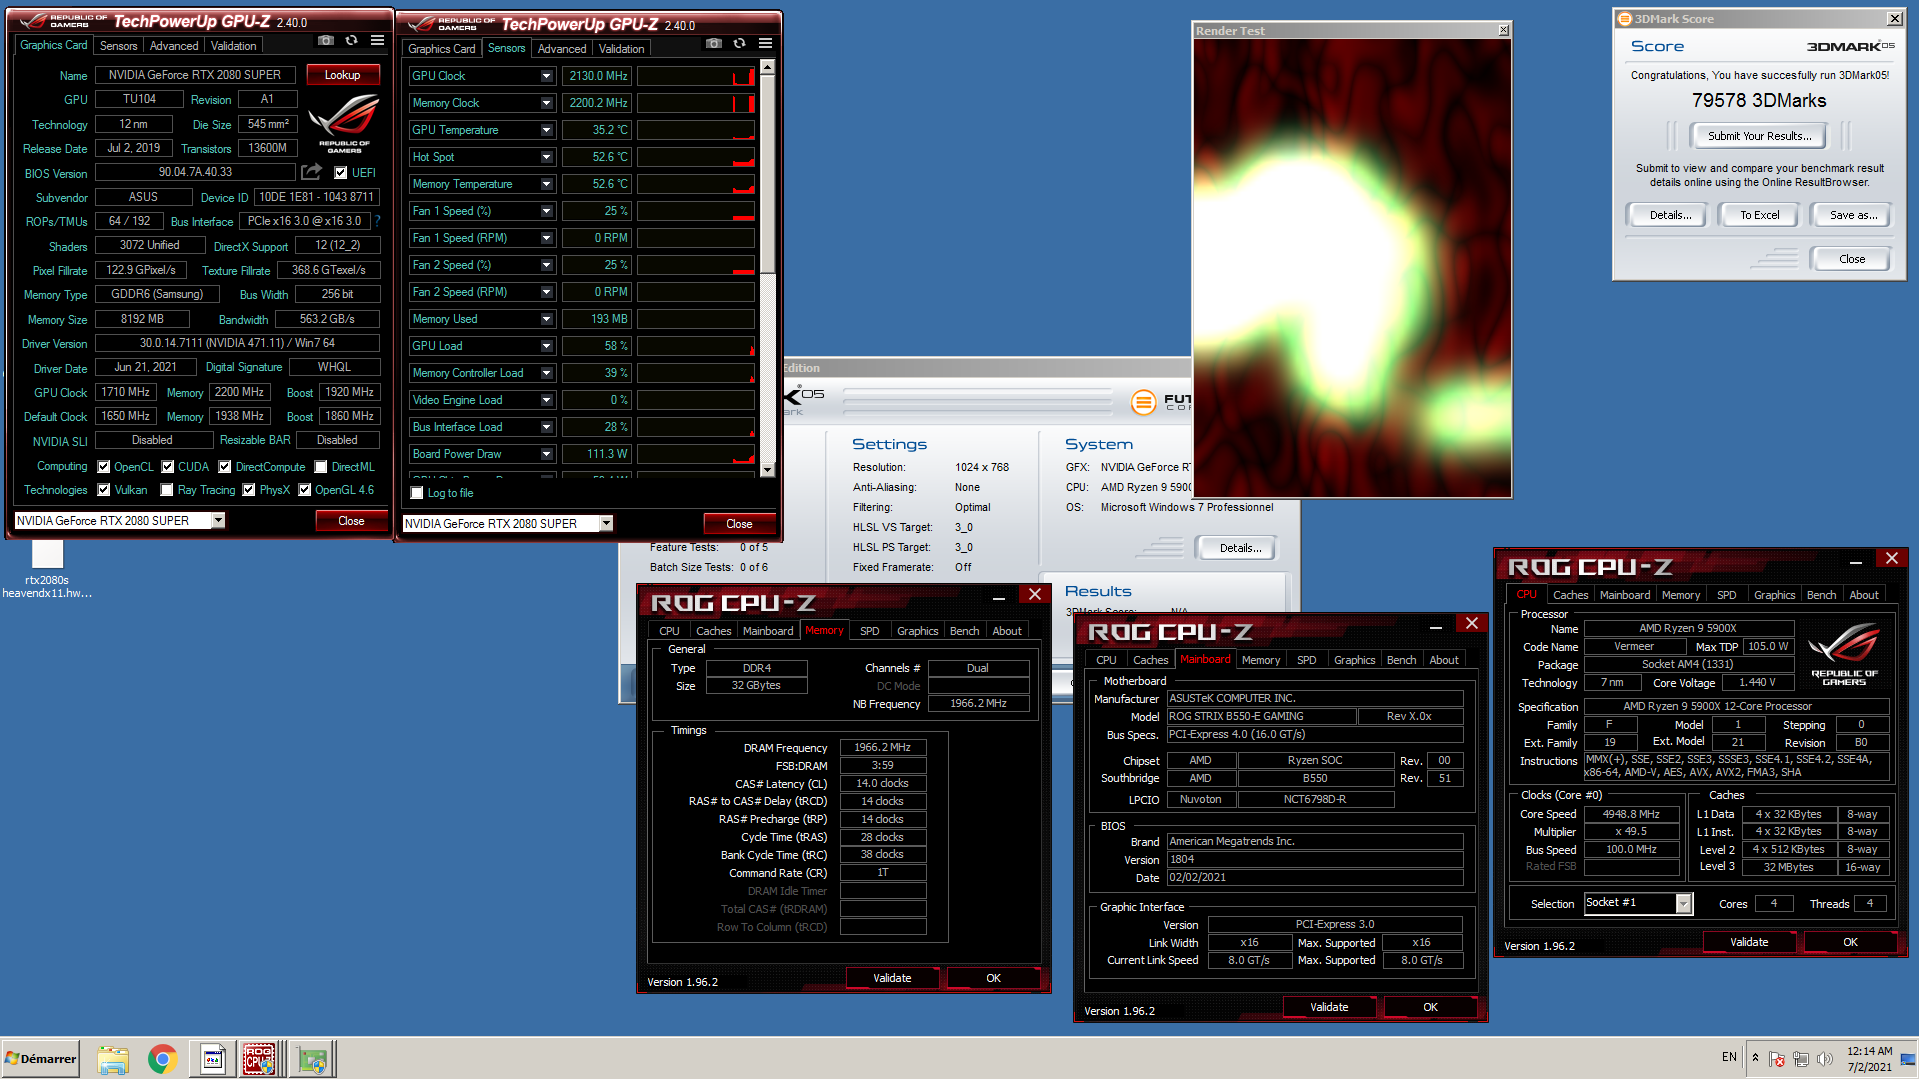This screenshot has width=1919, height=1079.
Task: Toggle DirectCompute checkbox
Action: (x=225, y=467)
